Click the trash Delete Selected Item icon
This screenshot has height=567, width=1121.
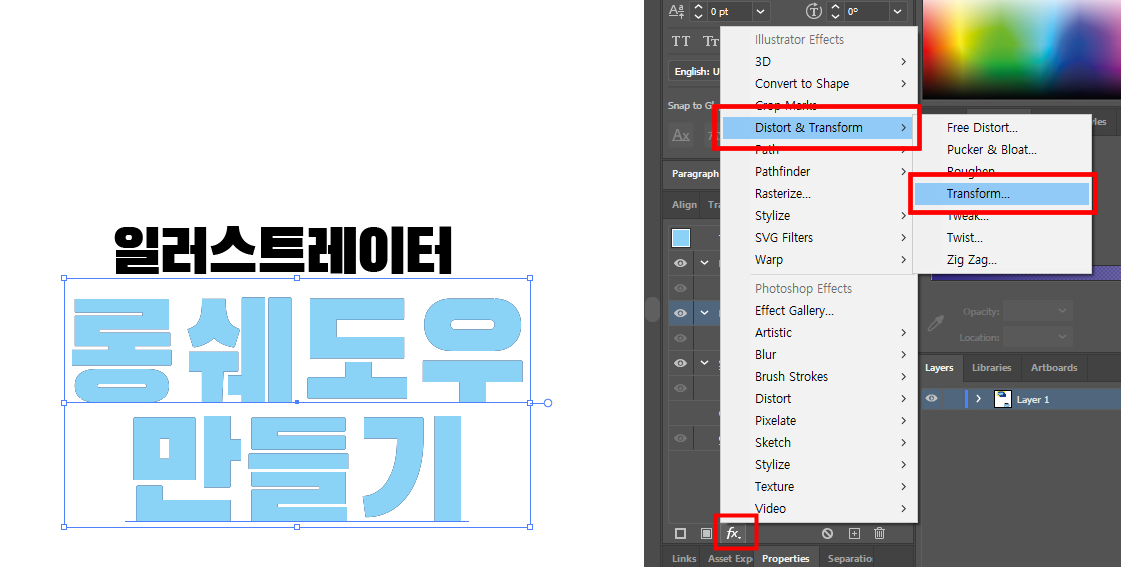[880, 533]
